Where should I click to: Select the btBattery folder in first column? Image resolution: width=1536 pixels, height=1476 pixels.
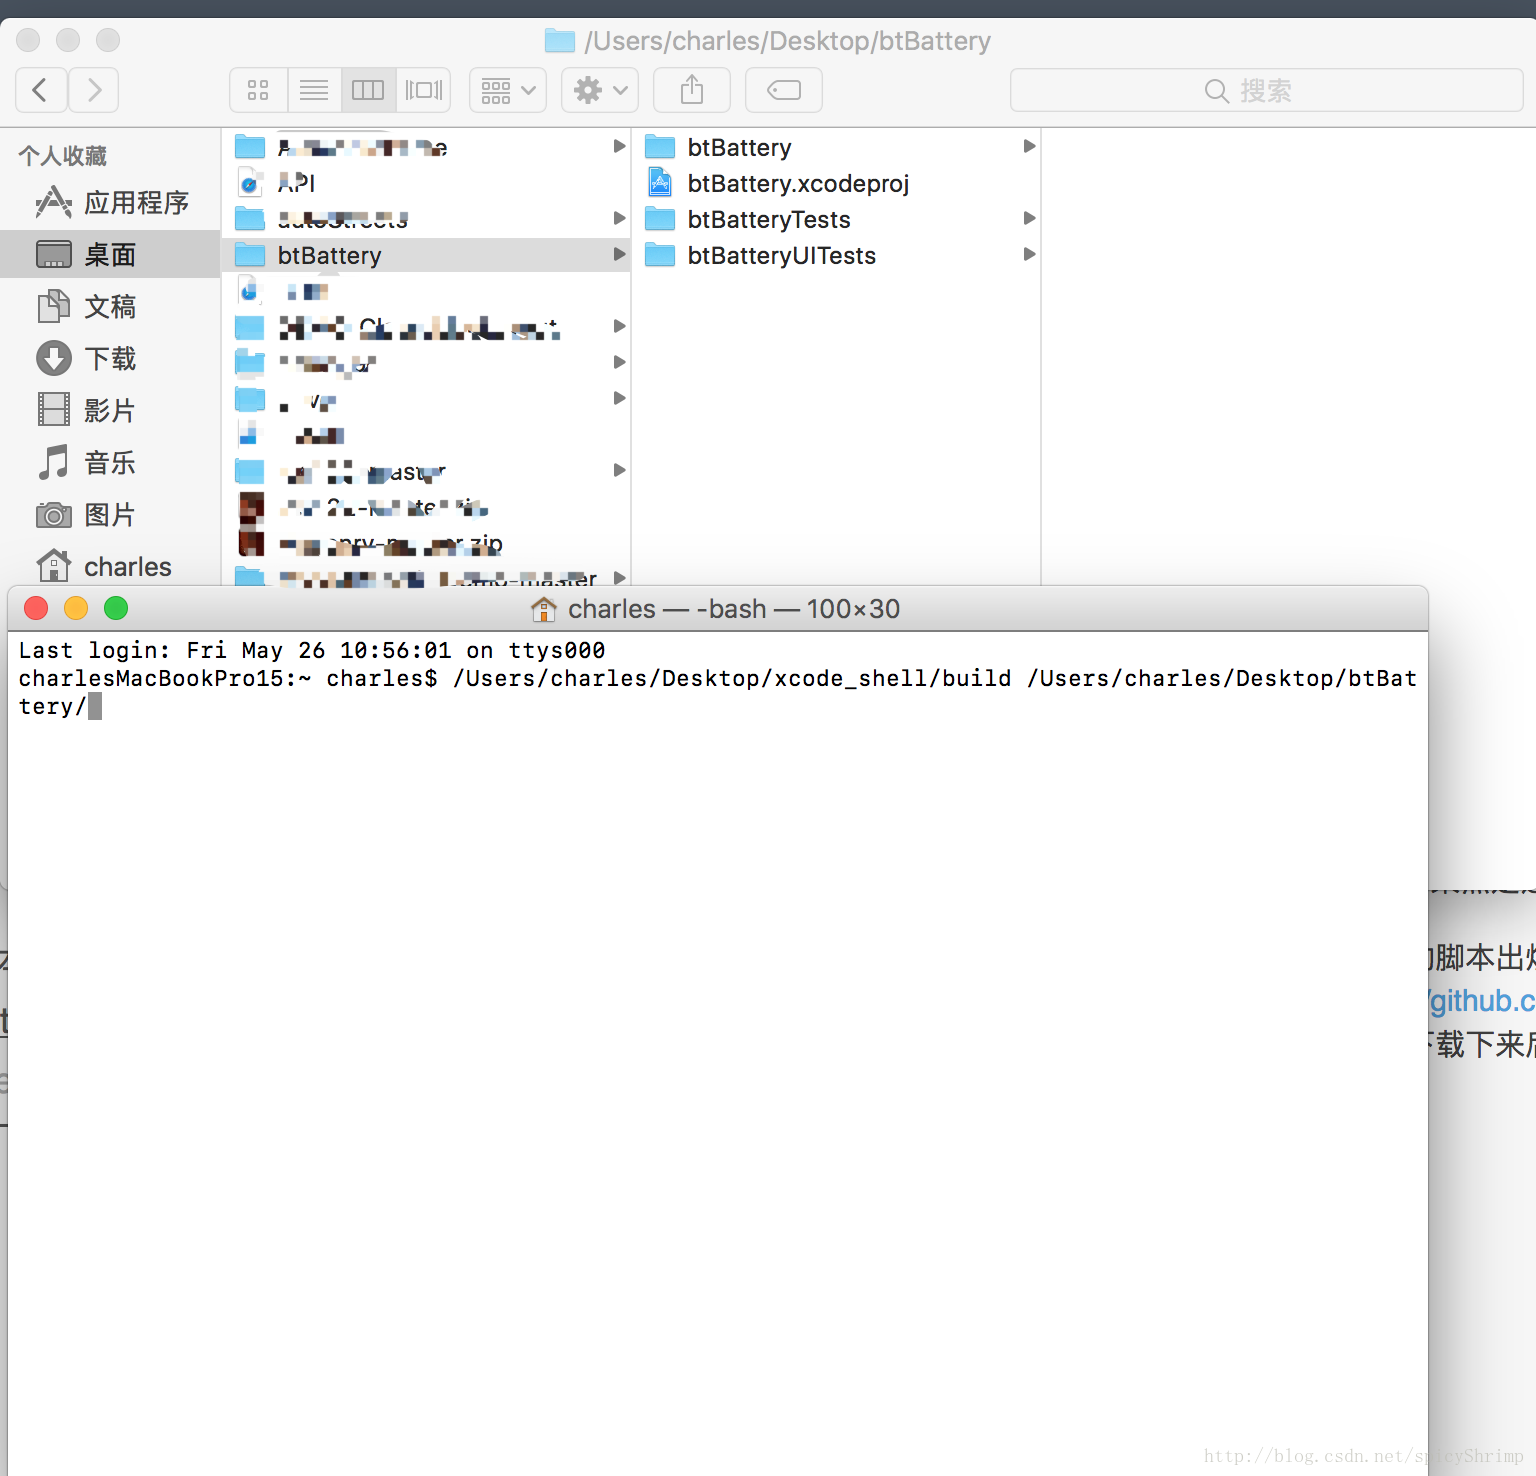[426, 255]
